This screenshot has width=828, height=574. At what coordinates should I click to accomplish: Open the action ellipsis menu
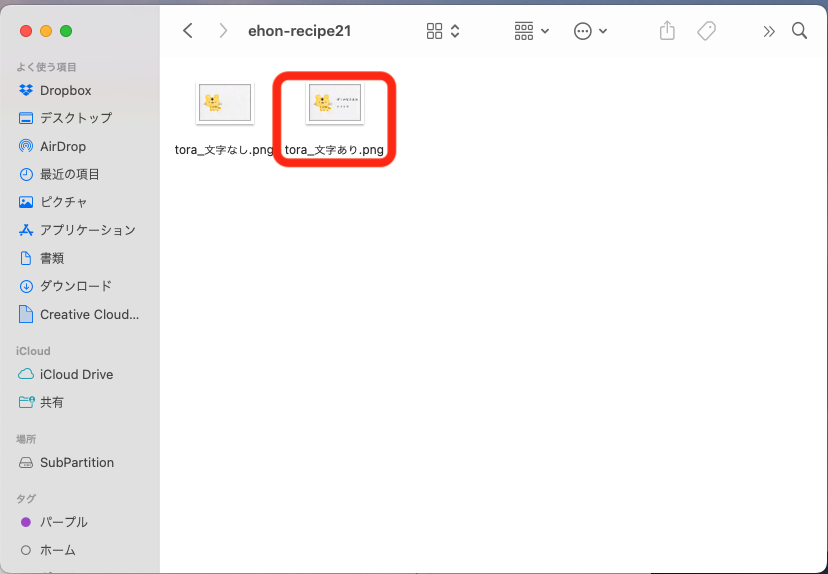(x=590, y=31)
